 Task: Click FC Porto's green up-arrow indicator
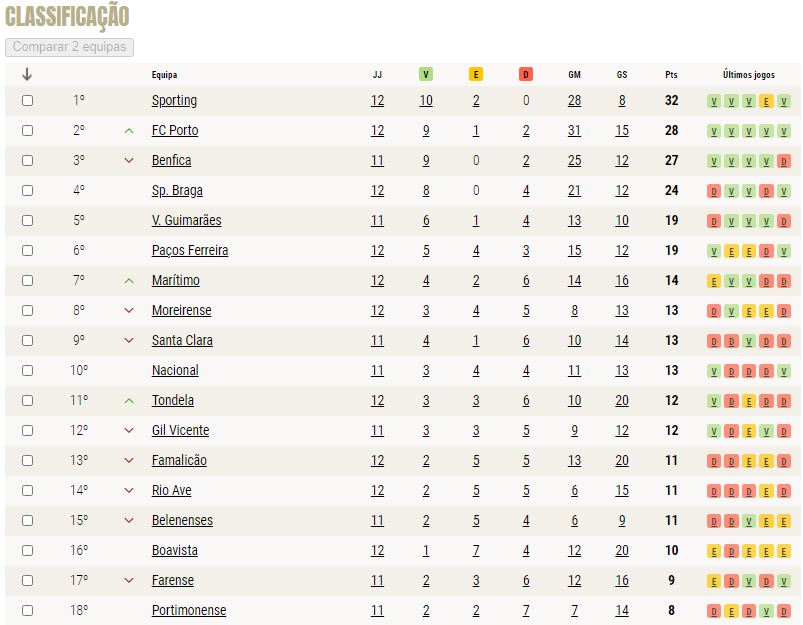[129, 131]
